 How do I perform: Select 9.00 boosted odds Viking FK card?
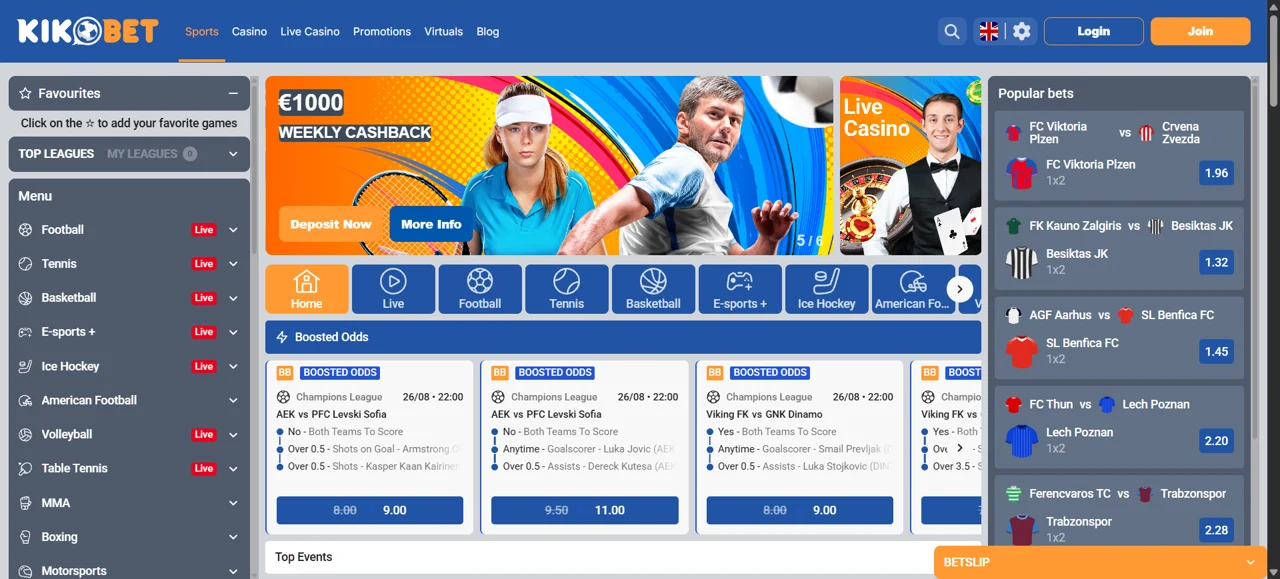pyautogui.click(x=800, y=510)
